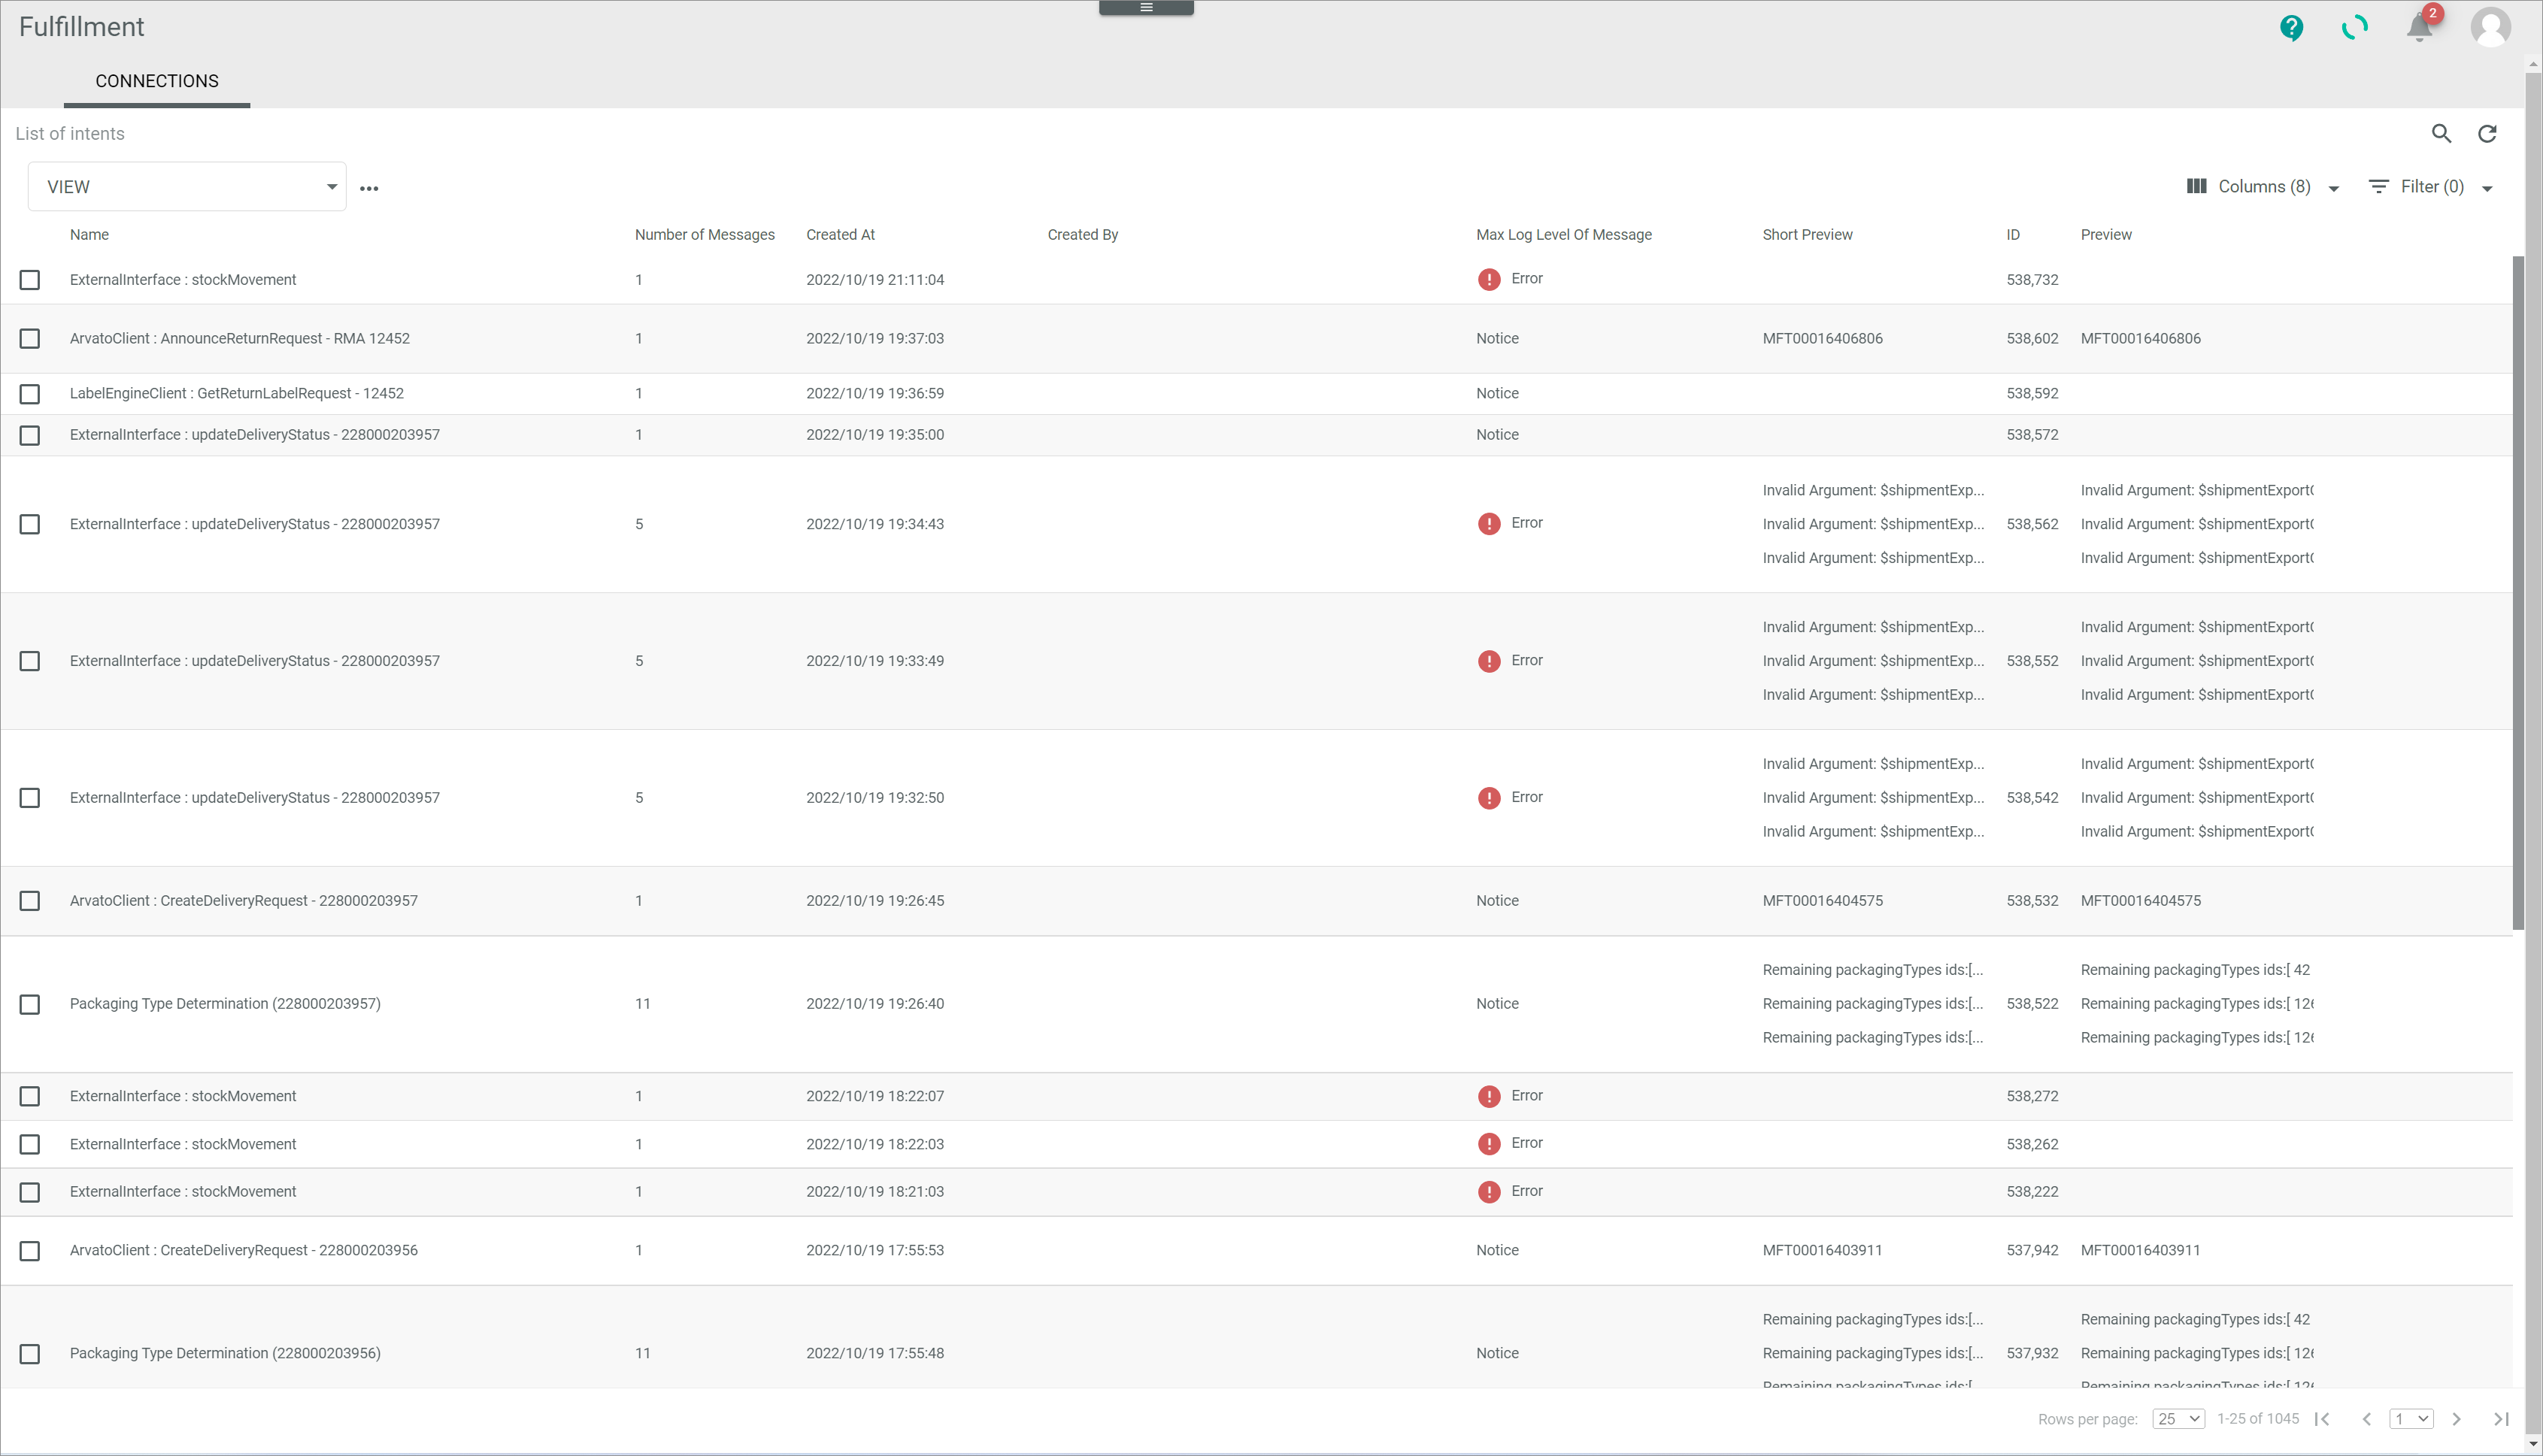Change the rows per page selector
The width and height of the screenshot is (2543, 1456).
point(2178,1419)
